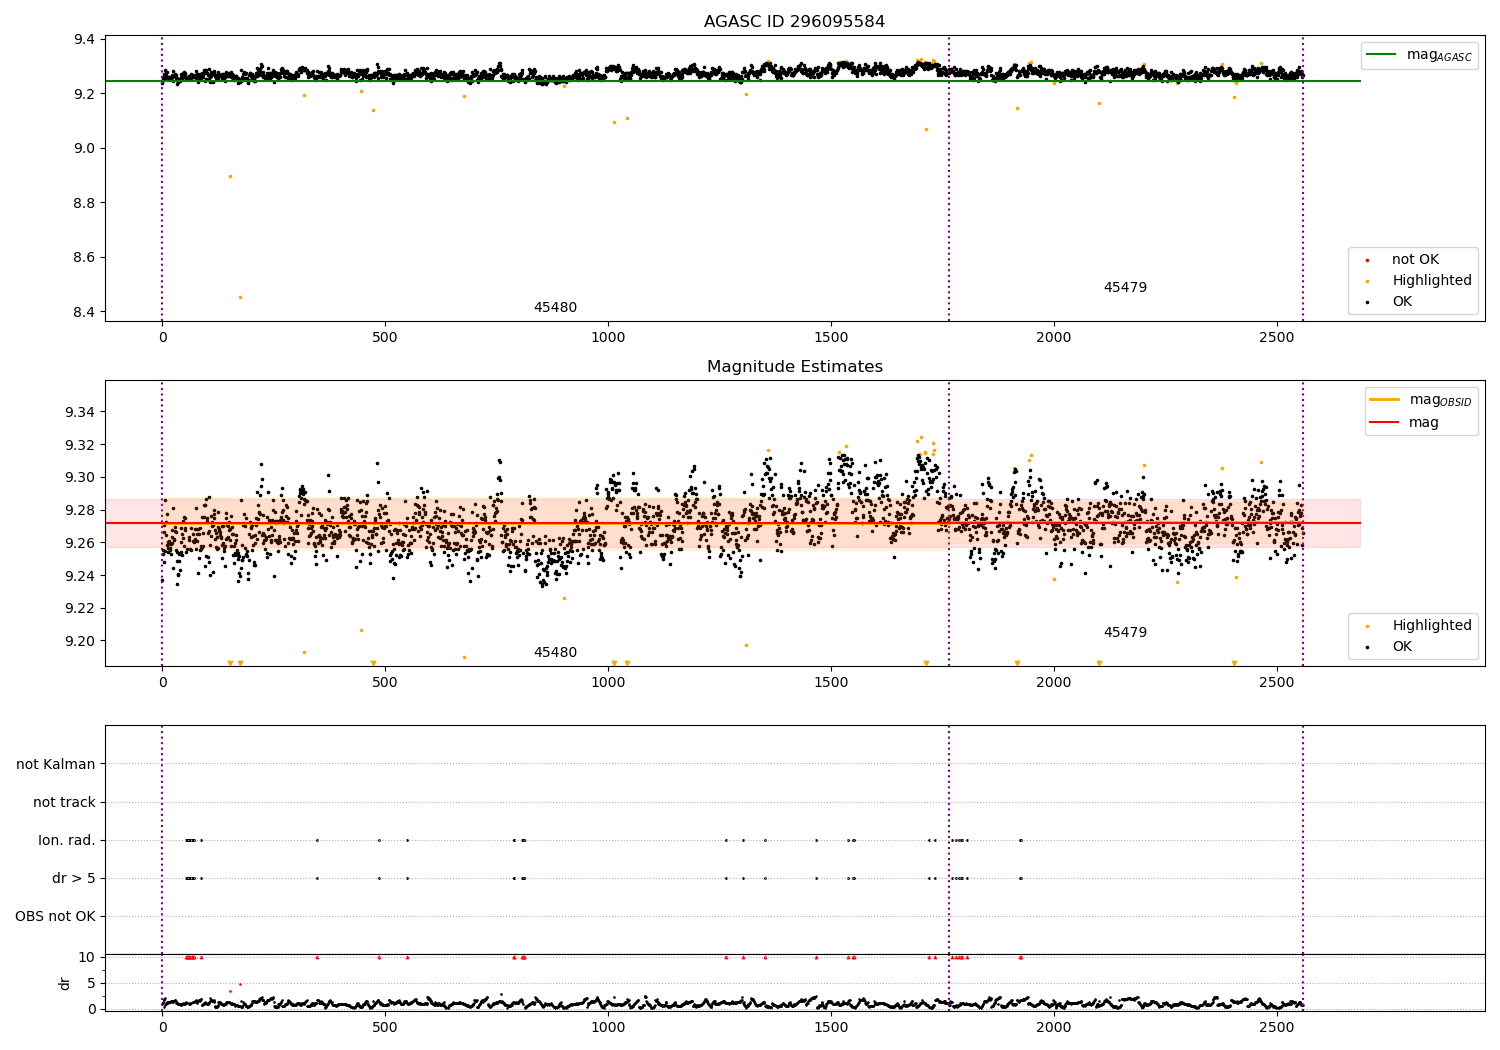Click the "500" x-tick under the top plot
The image size is (1500, 1050).
click(385, 337)
